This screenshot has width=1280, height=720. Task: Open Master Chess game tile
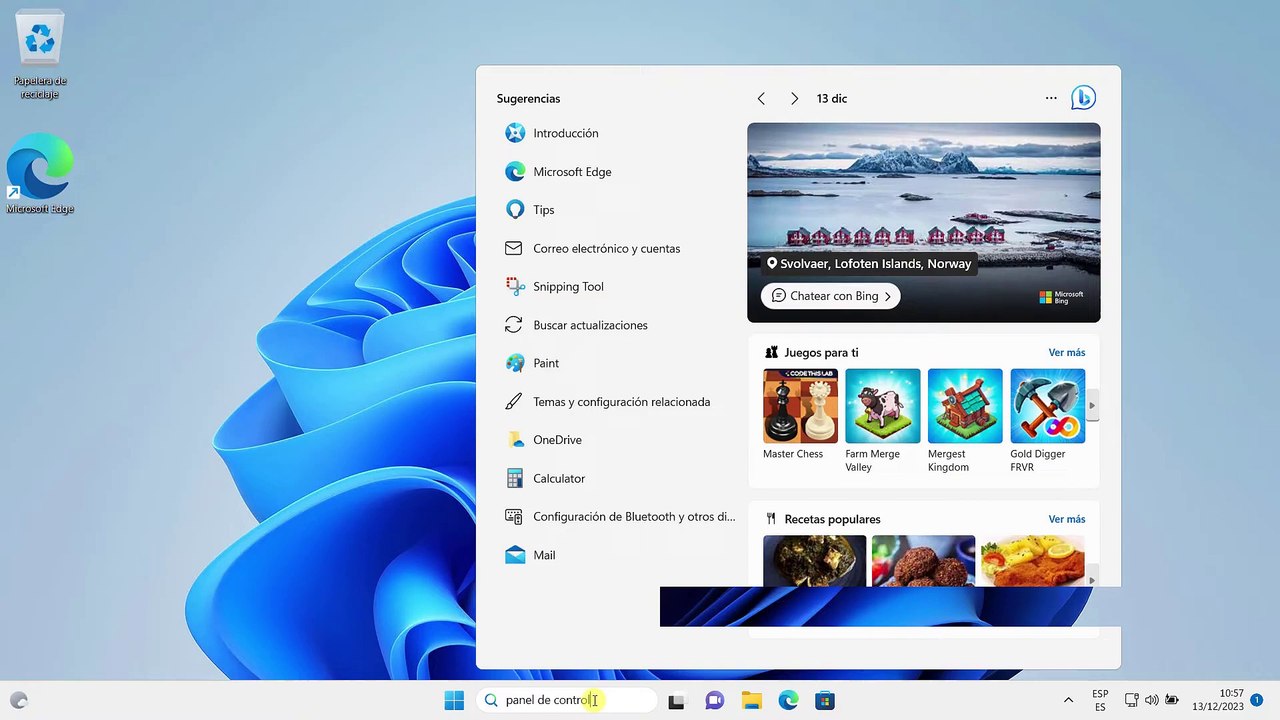point(800,414)
